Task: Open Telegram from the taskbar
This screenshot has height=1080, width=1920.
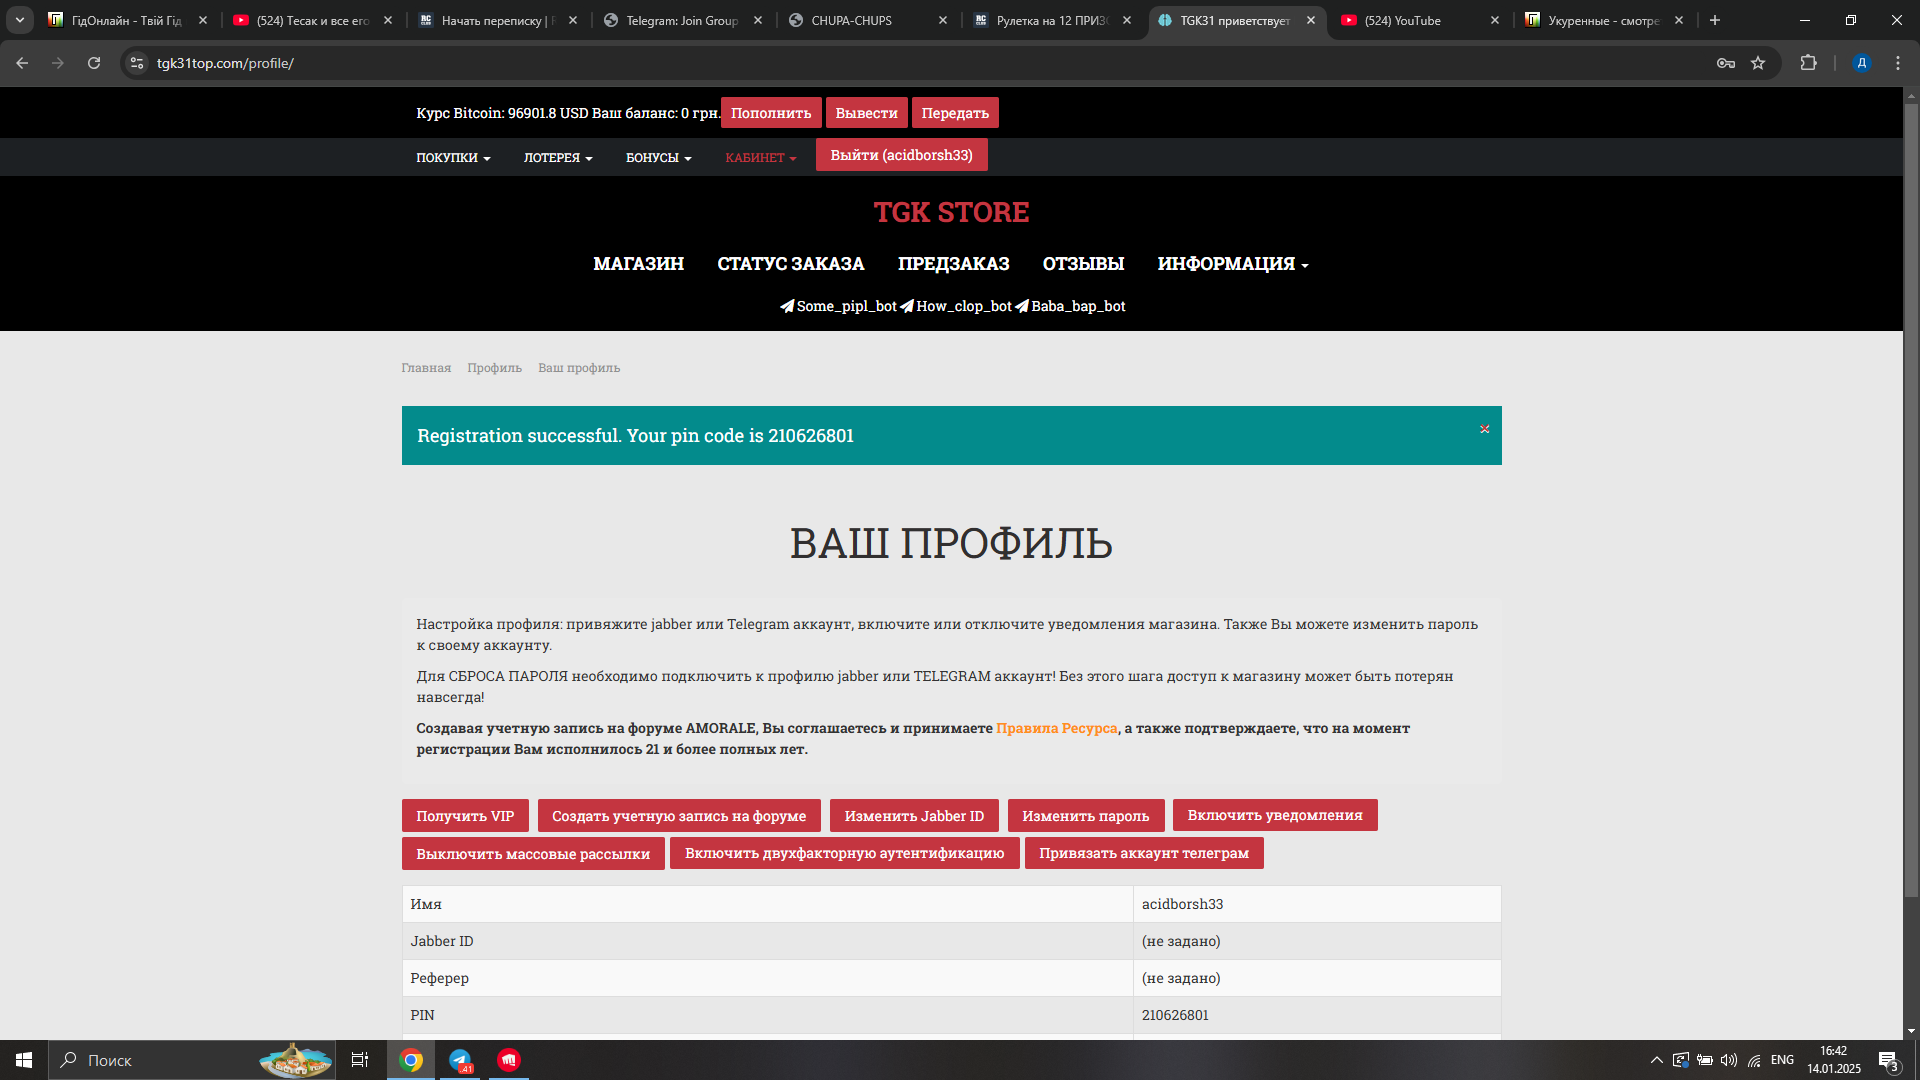Action: [460, 1060]
